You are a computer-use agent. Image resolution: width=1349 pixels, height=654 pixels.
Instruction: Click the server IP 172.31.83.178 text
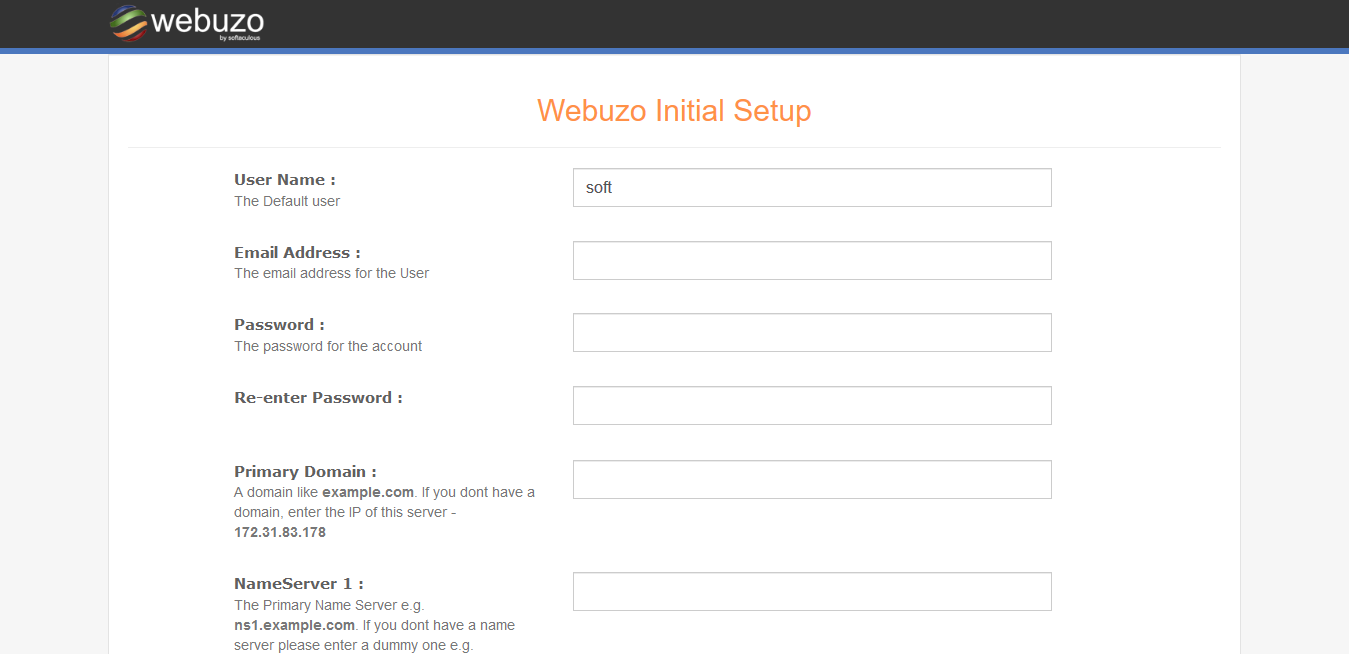tap(280, 533)
